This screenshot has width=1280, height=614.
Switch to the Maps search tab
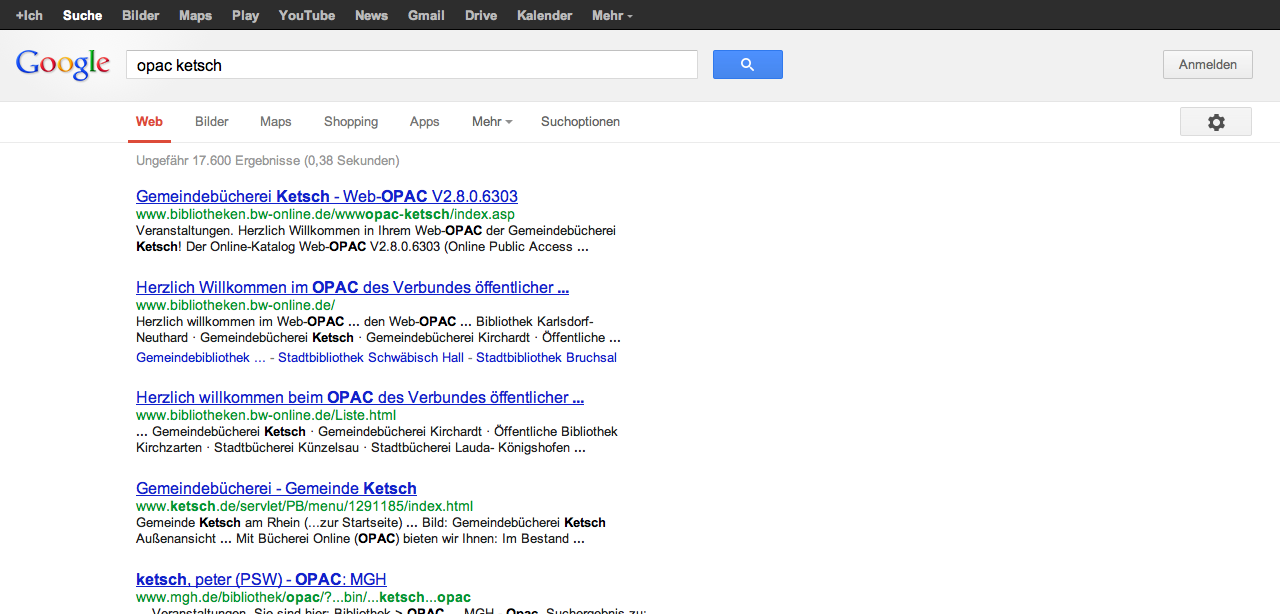click(x=275, y=122)
